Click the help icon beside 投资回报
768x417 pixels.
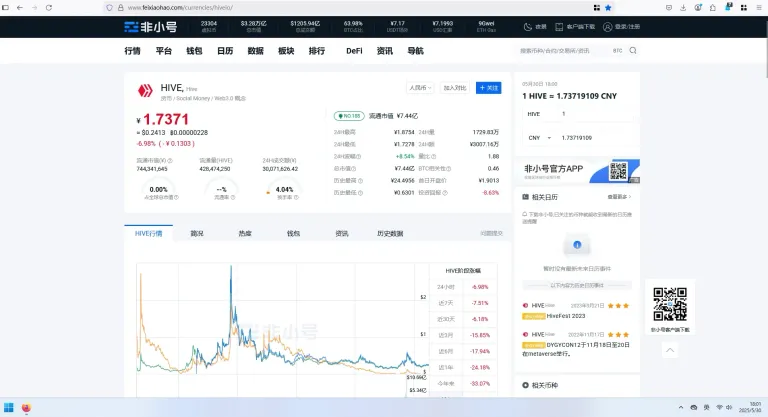tap(445, 193)
